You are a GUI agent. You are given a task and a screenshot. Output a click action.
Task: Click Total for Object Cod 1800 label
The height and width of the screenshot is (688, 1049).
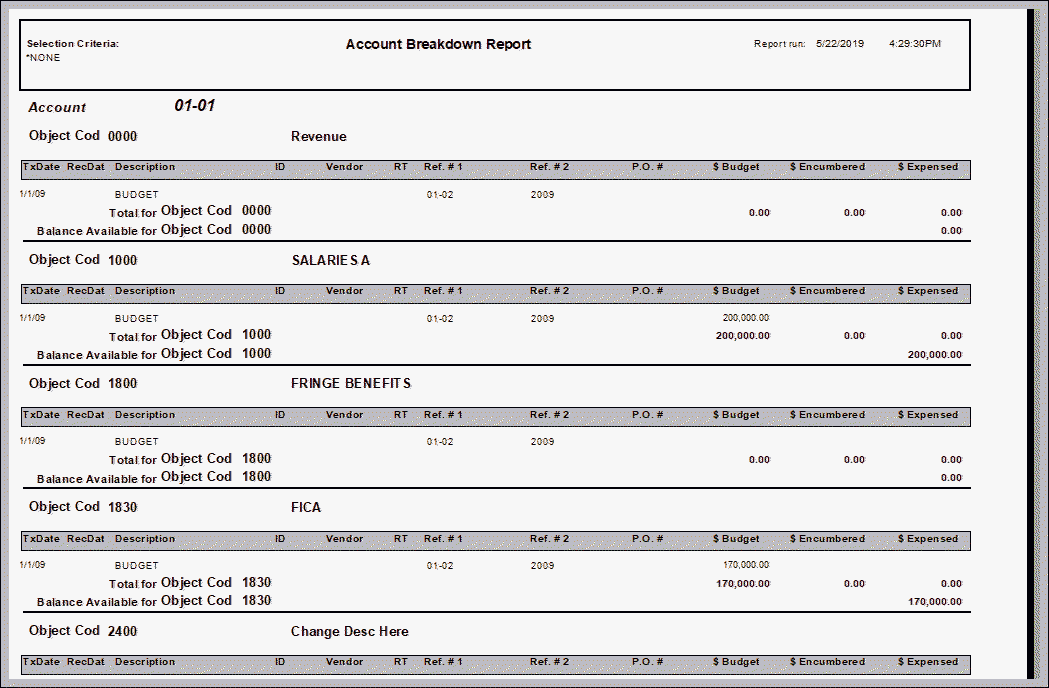(x=190, y=459)
